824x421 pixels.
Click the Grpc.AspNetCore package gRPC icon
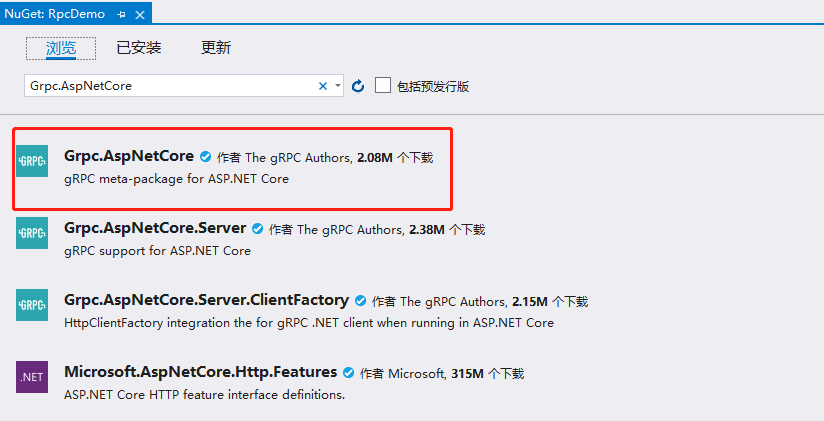(x=32, y=161)
